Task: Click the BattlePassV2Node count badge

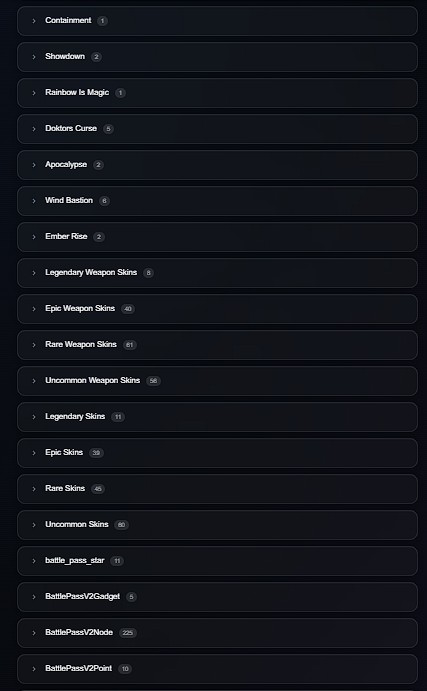Action: (128, 633)
